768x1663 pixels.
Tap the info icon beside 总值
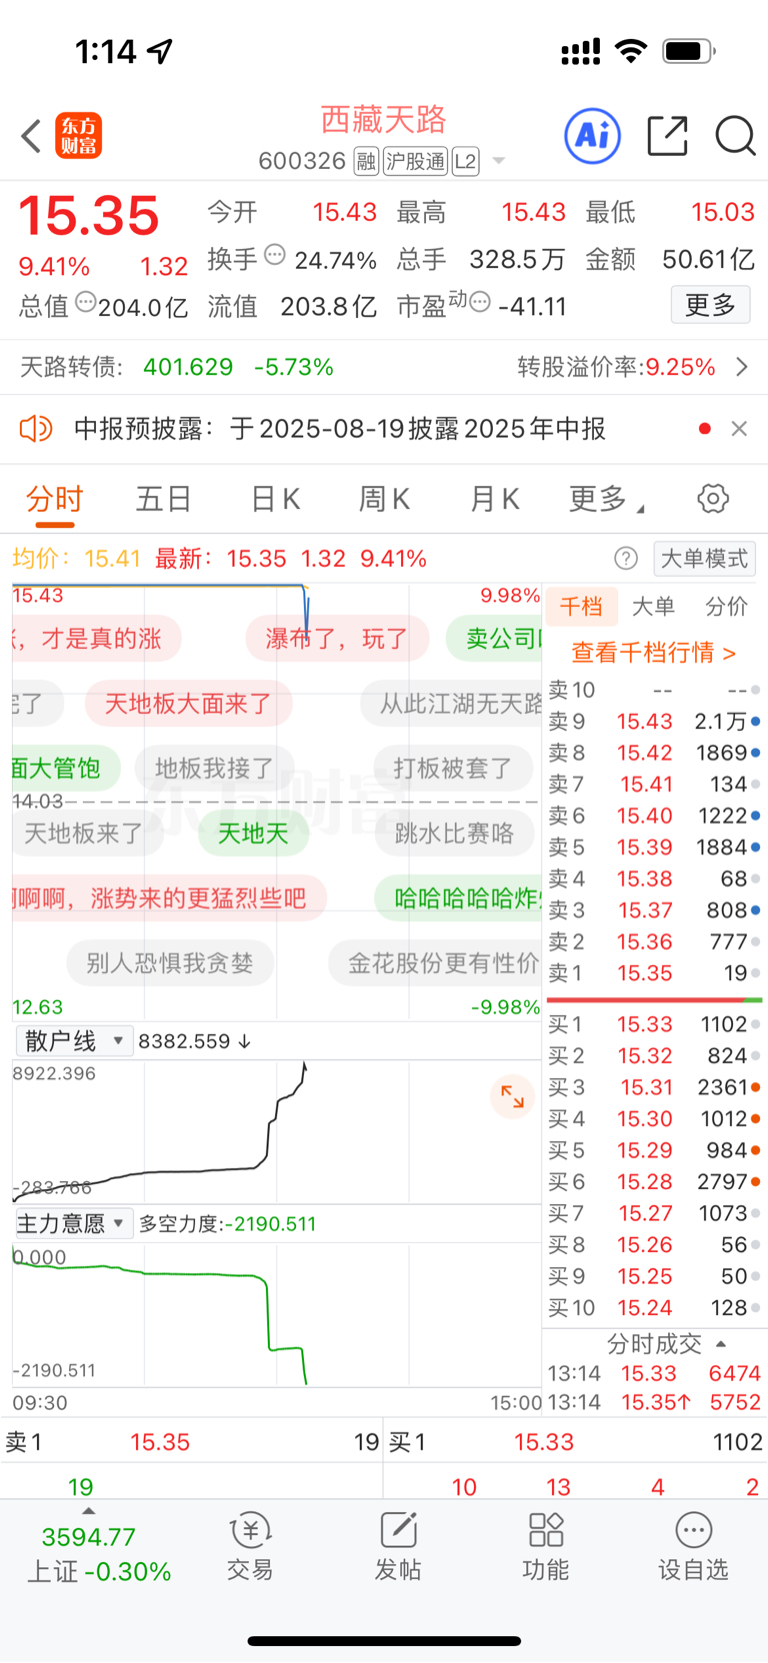pyautogui.click(x=86, y=301)
